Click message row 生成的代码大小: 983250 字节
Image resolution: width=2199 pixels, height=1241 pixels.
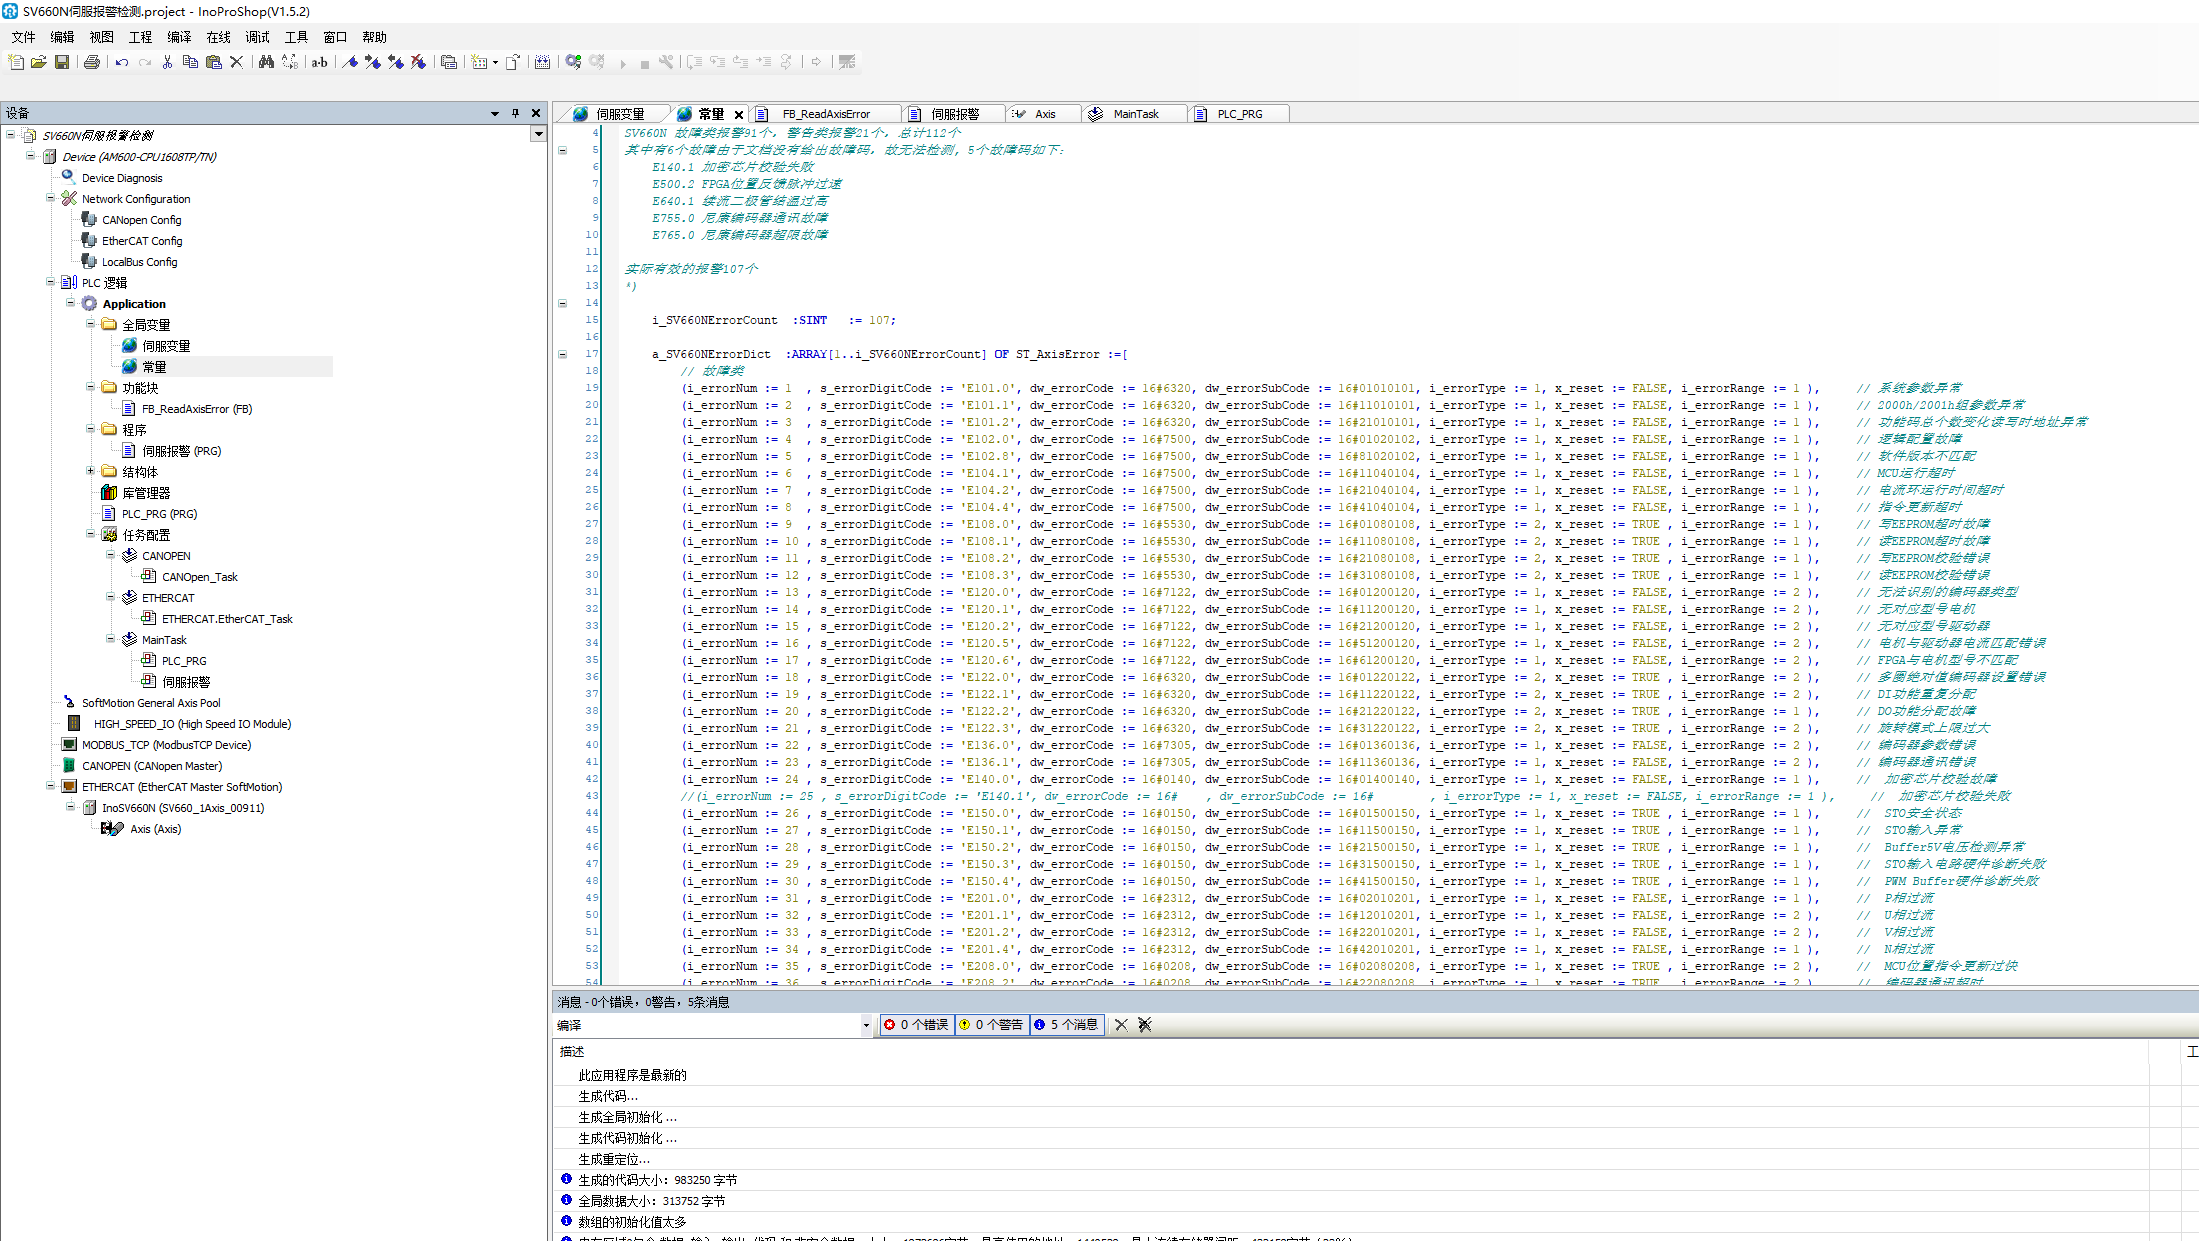(x=657, y=1180)
